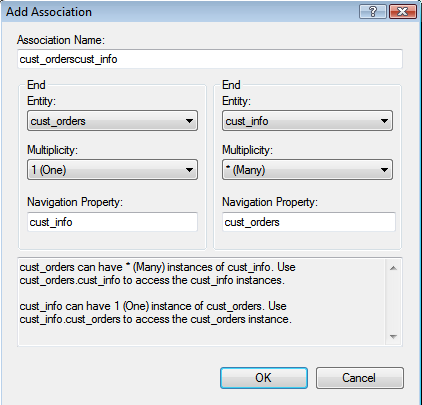Click the Cancel button
This screenshot has width=422, height=405.
tap(360, 378)
